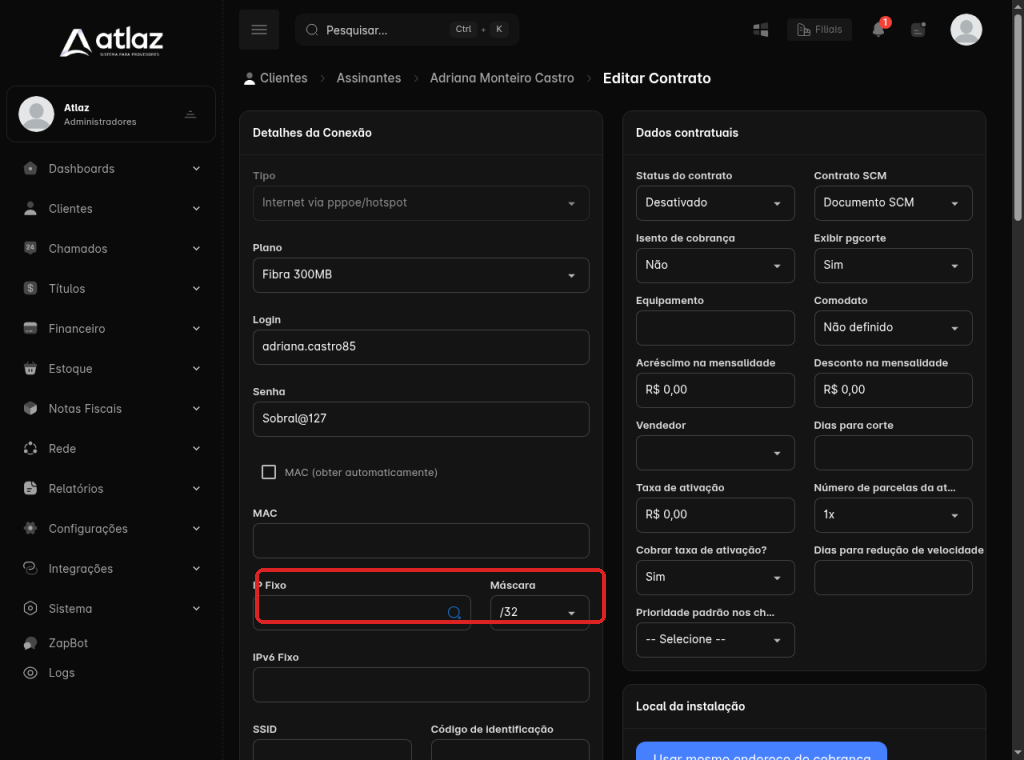The height and width of the screenshot is (760, 1024).
Task: Click the search magnifier icon
Action: [312, 30]
